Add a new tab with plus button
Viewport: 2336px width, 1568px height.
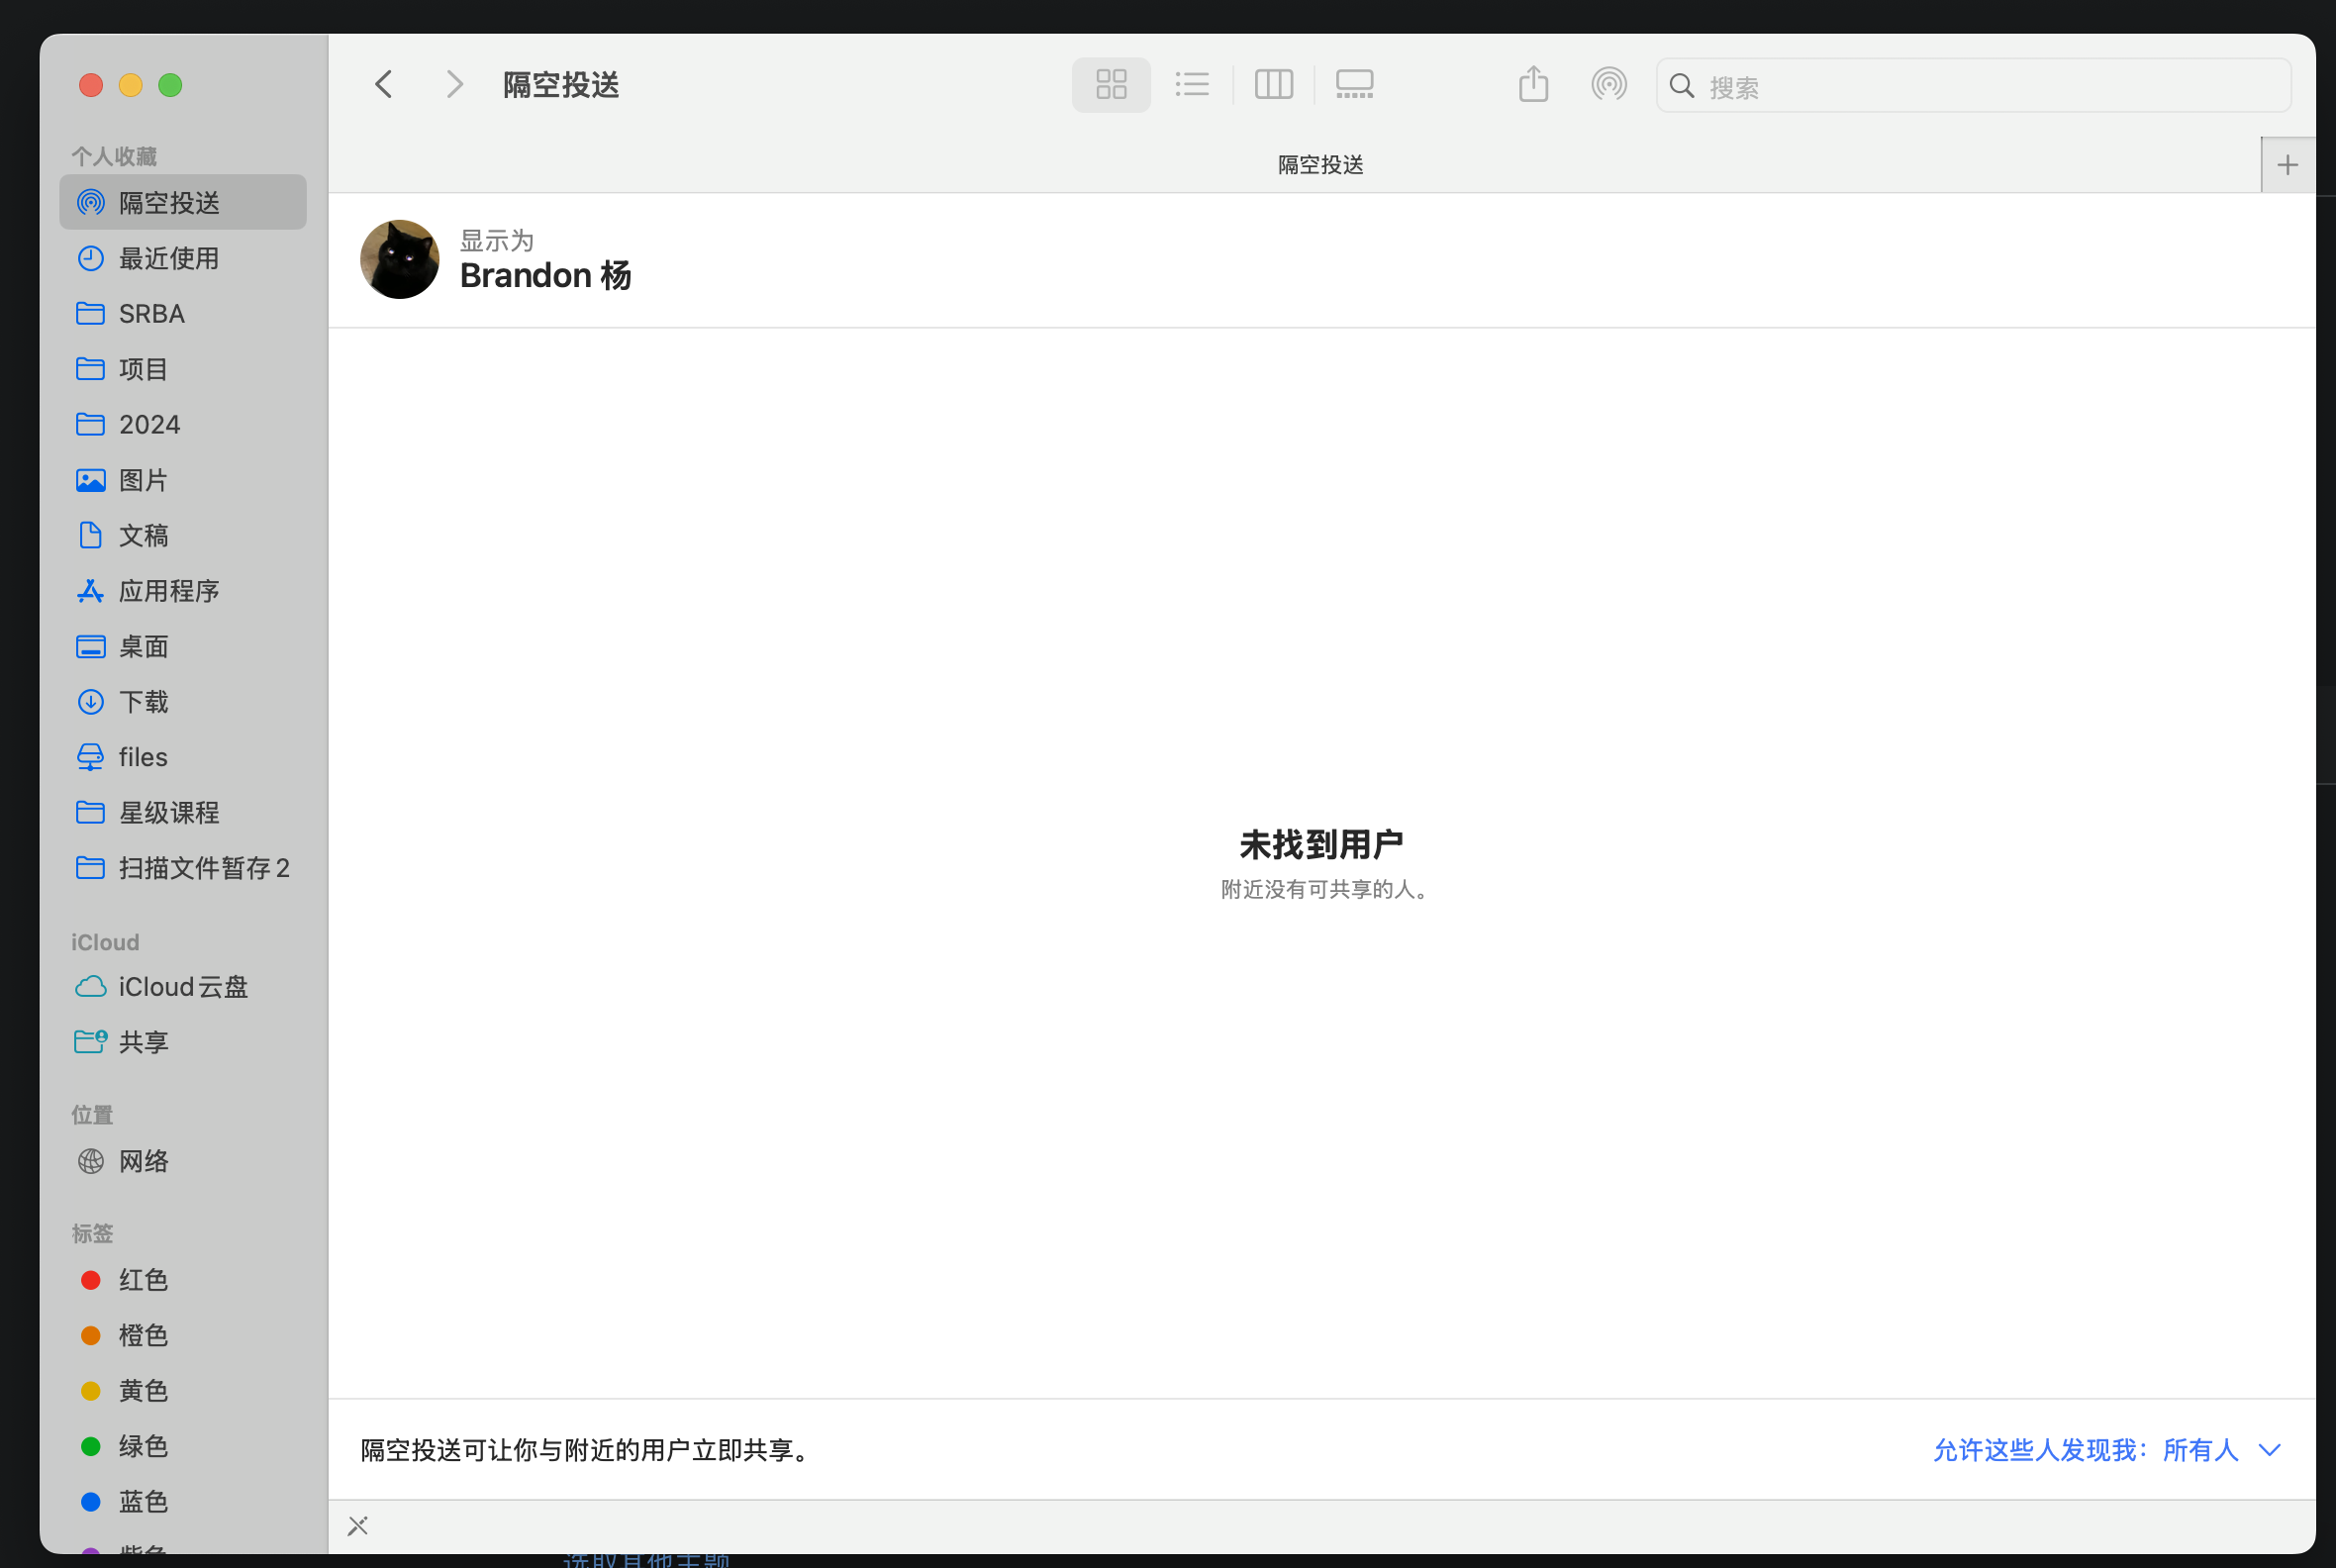click(x=2287, y=165)
